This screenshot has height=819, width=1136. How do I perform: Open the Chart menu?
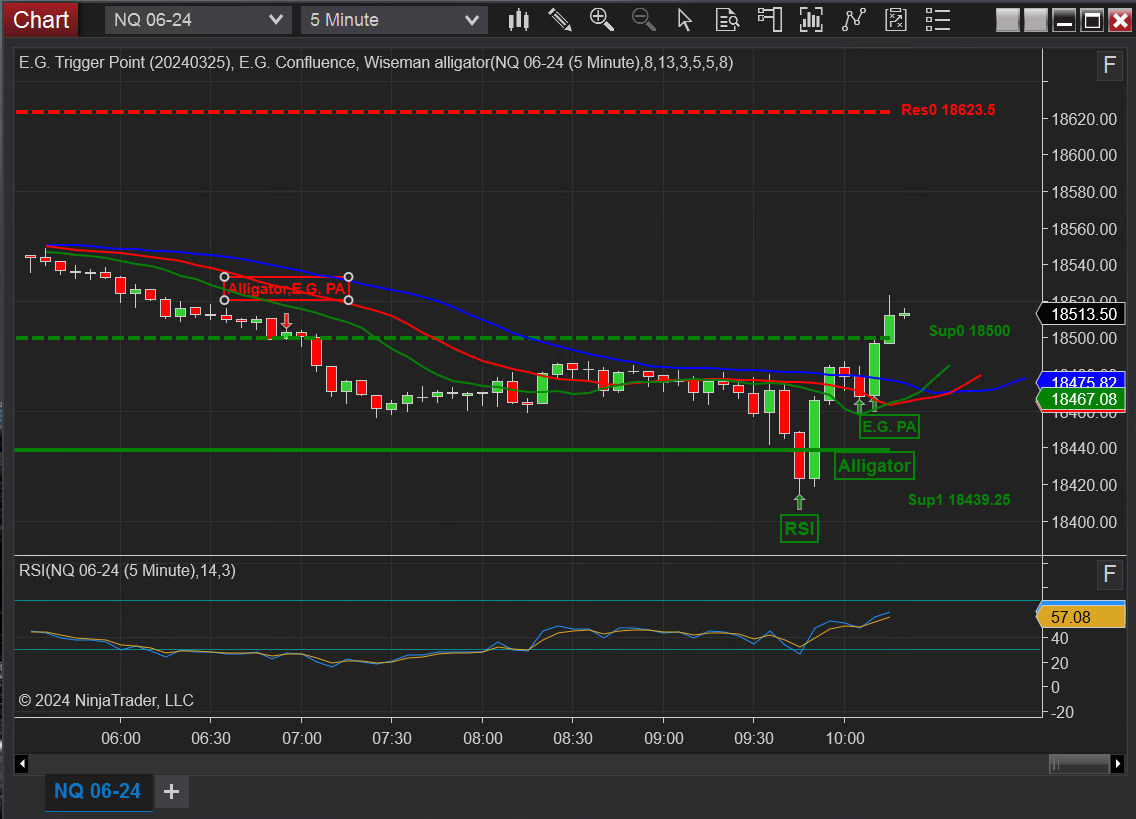40,19
